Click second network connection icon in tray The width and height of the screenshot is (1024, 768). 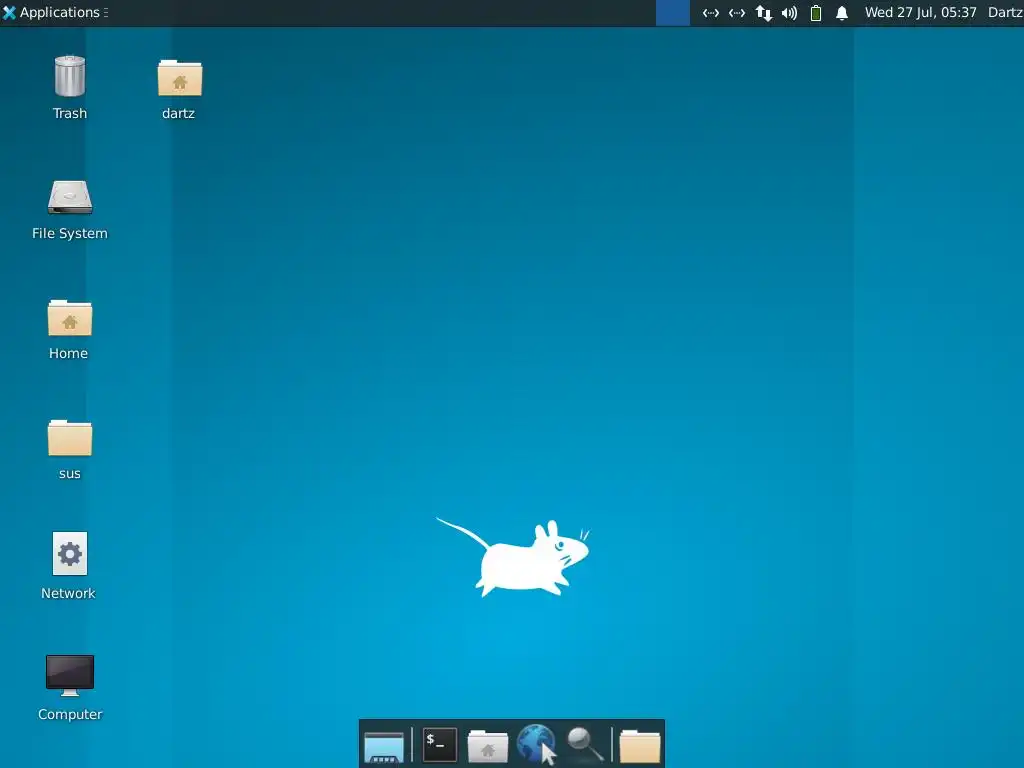(737, 13)
